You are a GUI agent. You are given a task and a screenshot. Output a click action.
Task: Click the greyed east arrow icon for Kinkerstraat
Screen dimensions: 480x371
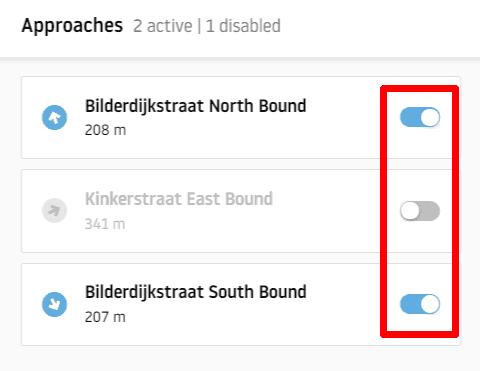[54, 211]
